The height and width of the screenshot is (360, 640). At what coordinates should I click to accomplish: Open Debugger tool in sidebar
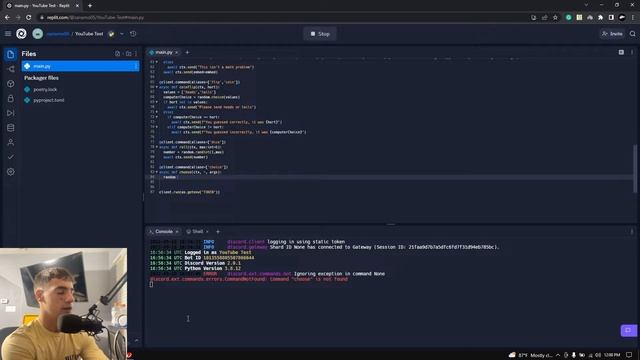[11, 113]
